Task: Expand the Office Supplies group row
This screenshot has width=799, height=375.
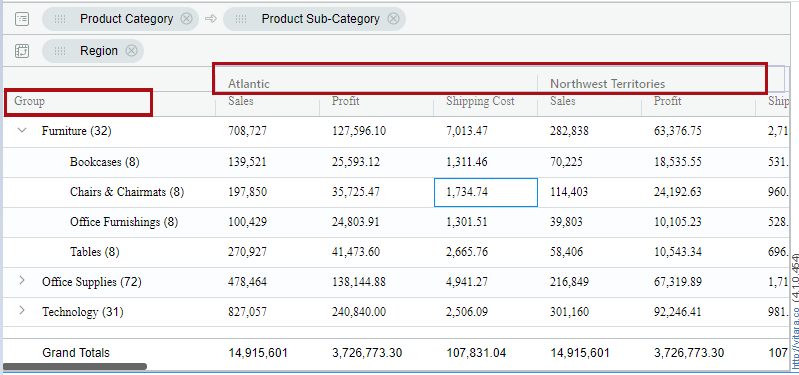Action: pyautogui.click(x=22, y=280)
